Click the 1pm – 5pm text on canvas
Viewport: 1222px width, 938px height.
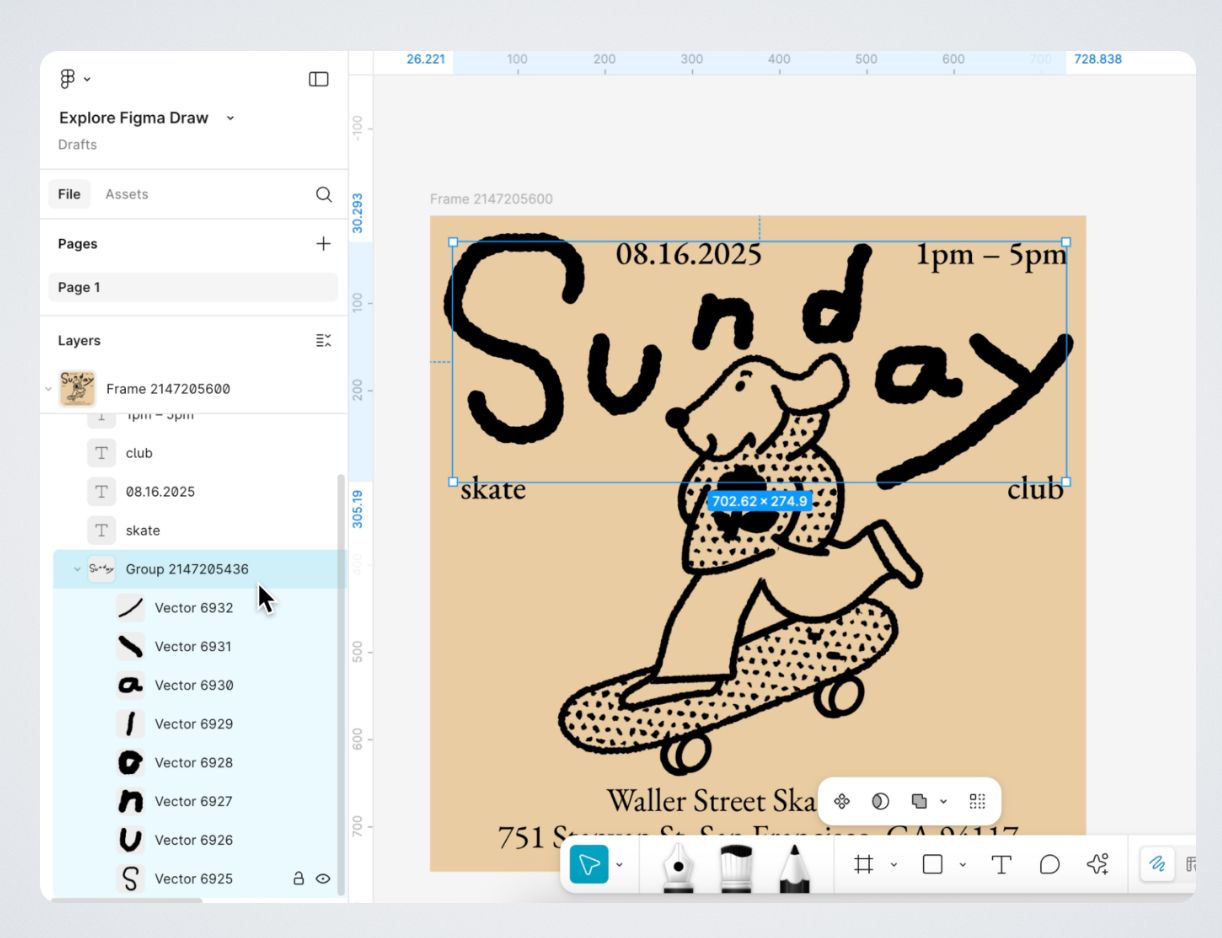pyautogui.click(x=992, y=255)
